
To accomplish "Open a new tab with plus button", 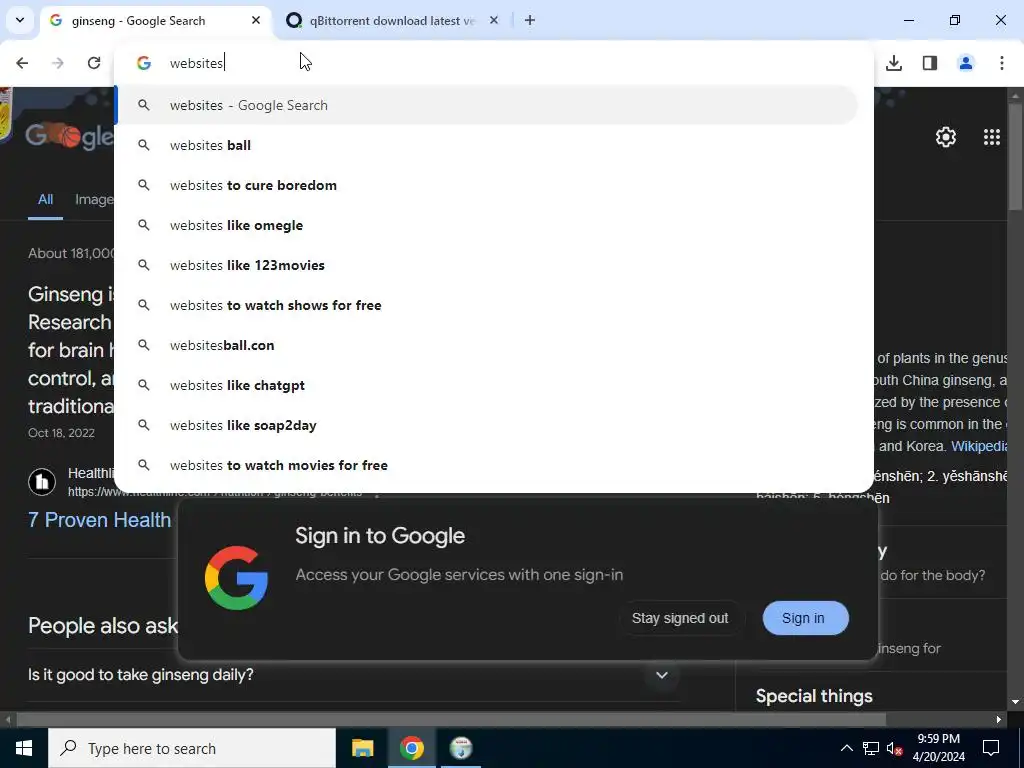I will click(530, 20).
